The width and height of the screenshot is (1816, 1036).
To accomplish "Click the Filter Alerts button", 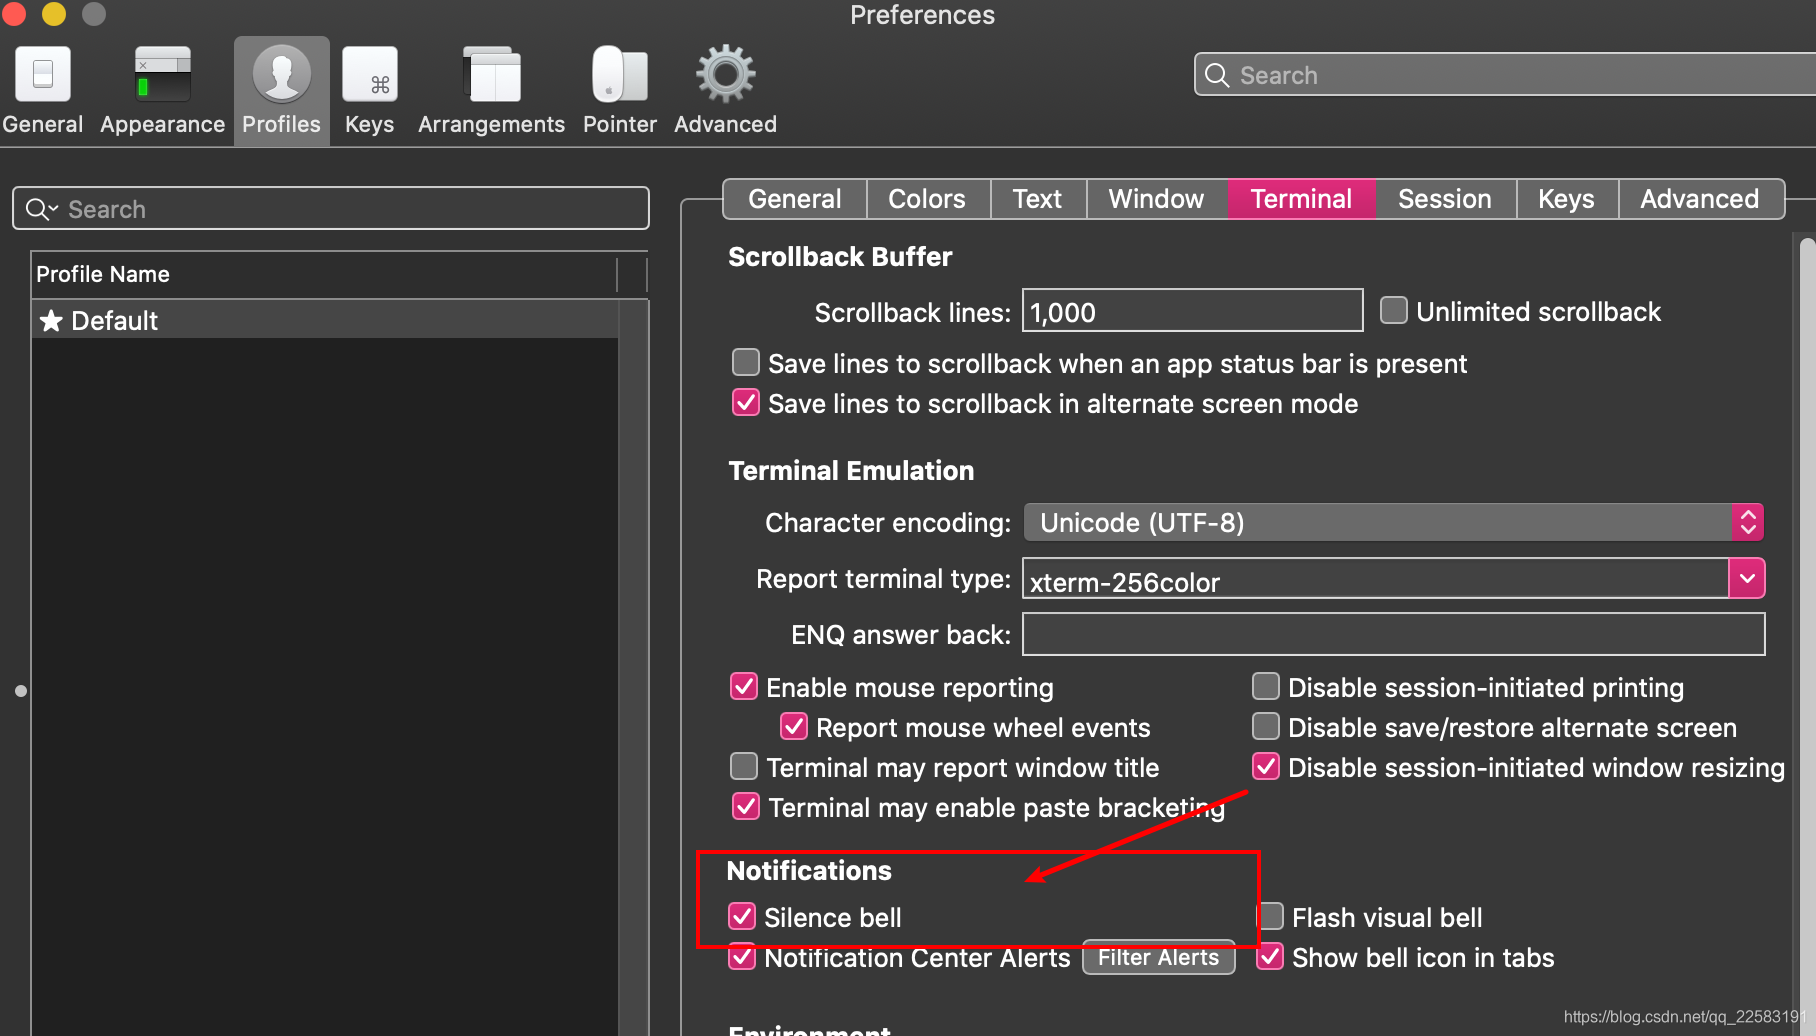I will coord(1157,957).
